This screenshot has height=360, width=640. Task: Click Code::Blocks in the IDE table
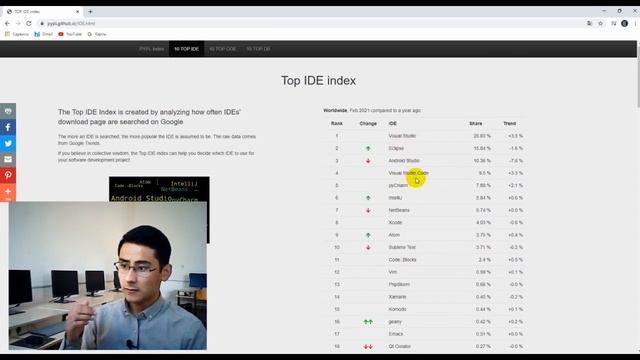click(x=402, y=260)
